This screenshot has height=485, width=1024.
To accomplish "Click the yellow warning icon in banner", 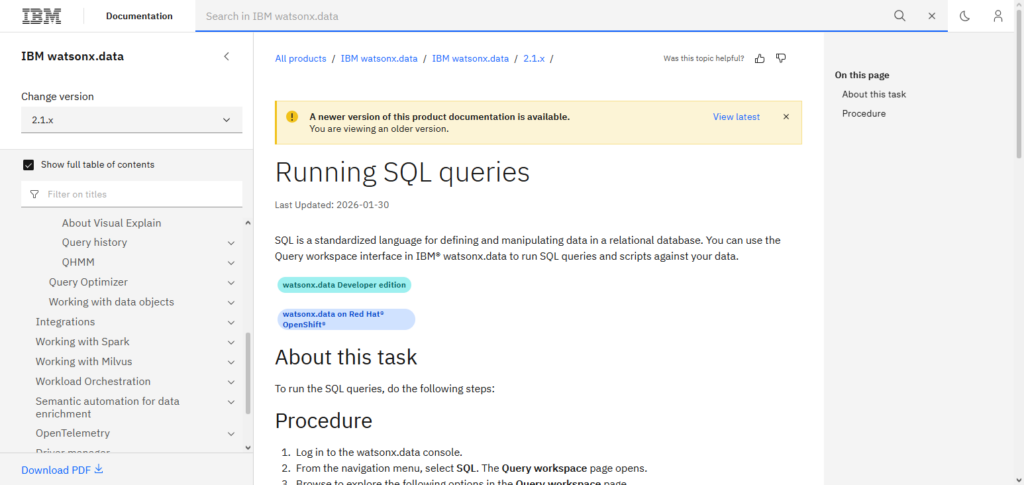I will [292, 117].
